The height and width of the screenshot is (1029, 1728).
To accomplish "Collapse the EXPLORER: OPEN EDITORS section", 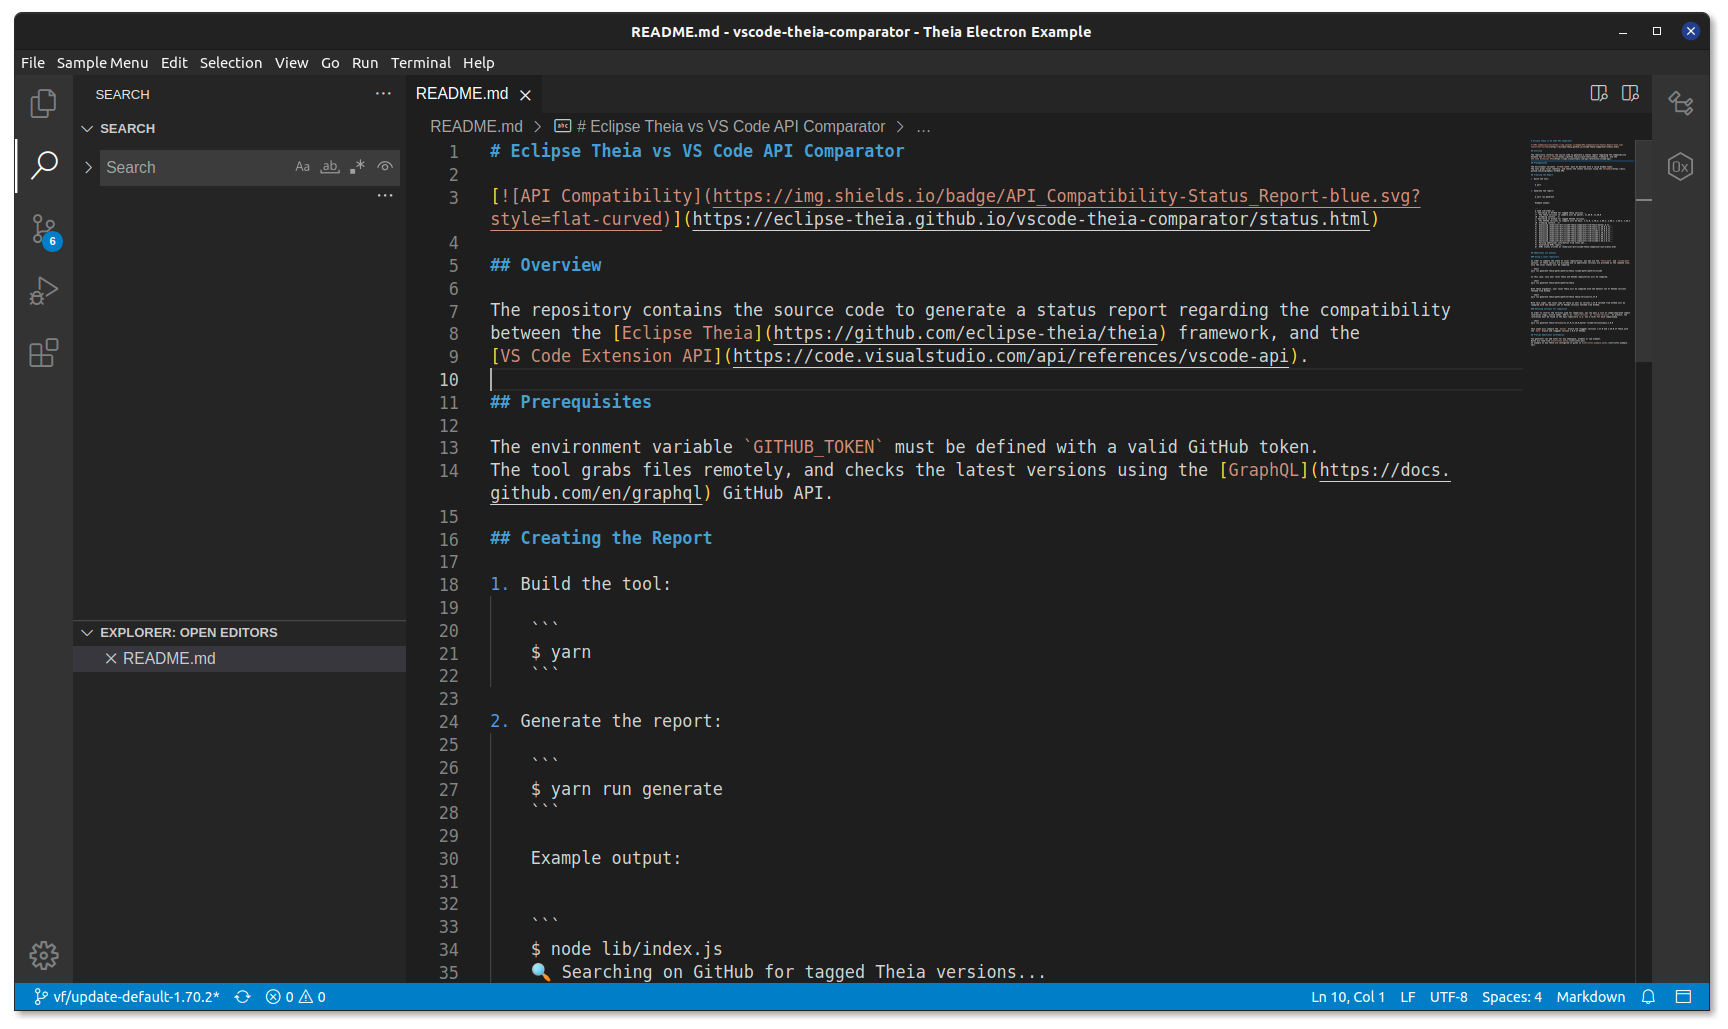I will (x=87, y=632).
